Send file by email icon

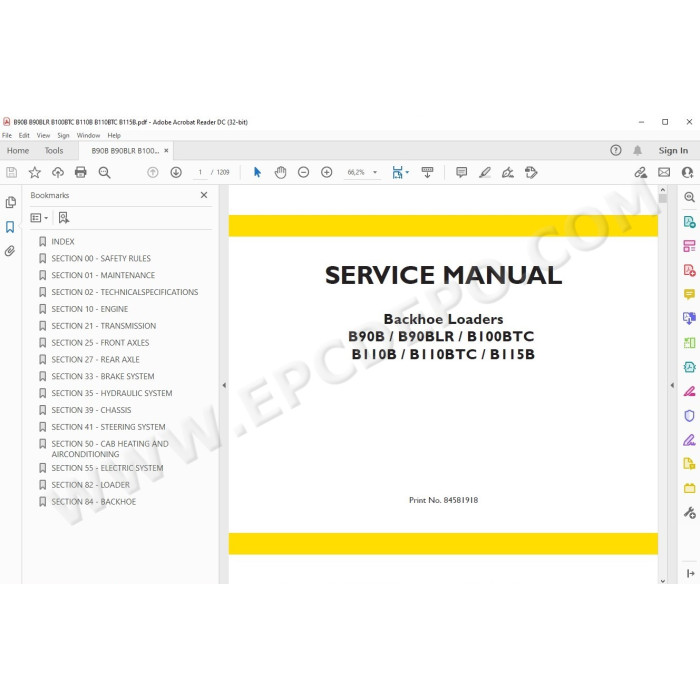point(664,172)
